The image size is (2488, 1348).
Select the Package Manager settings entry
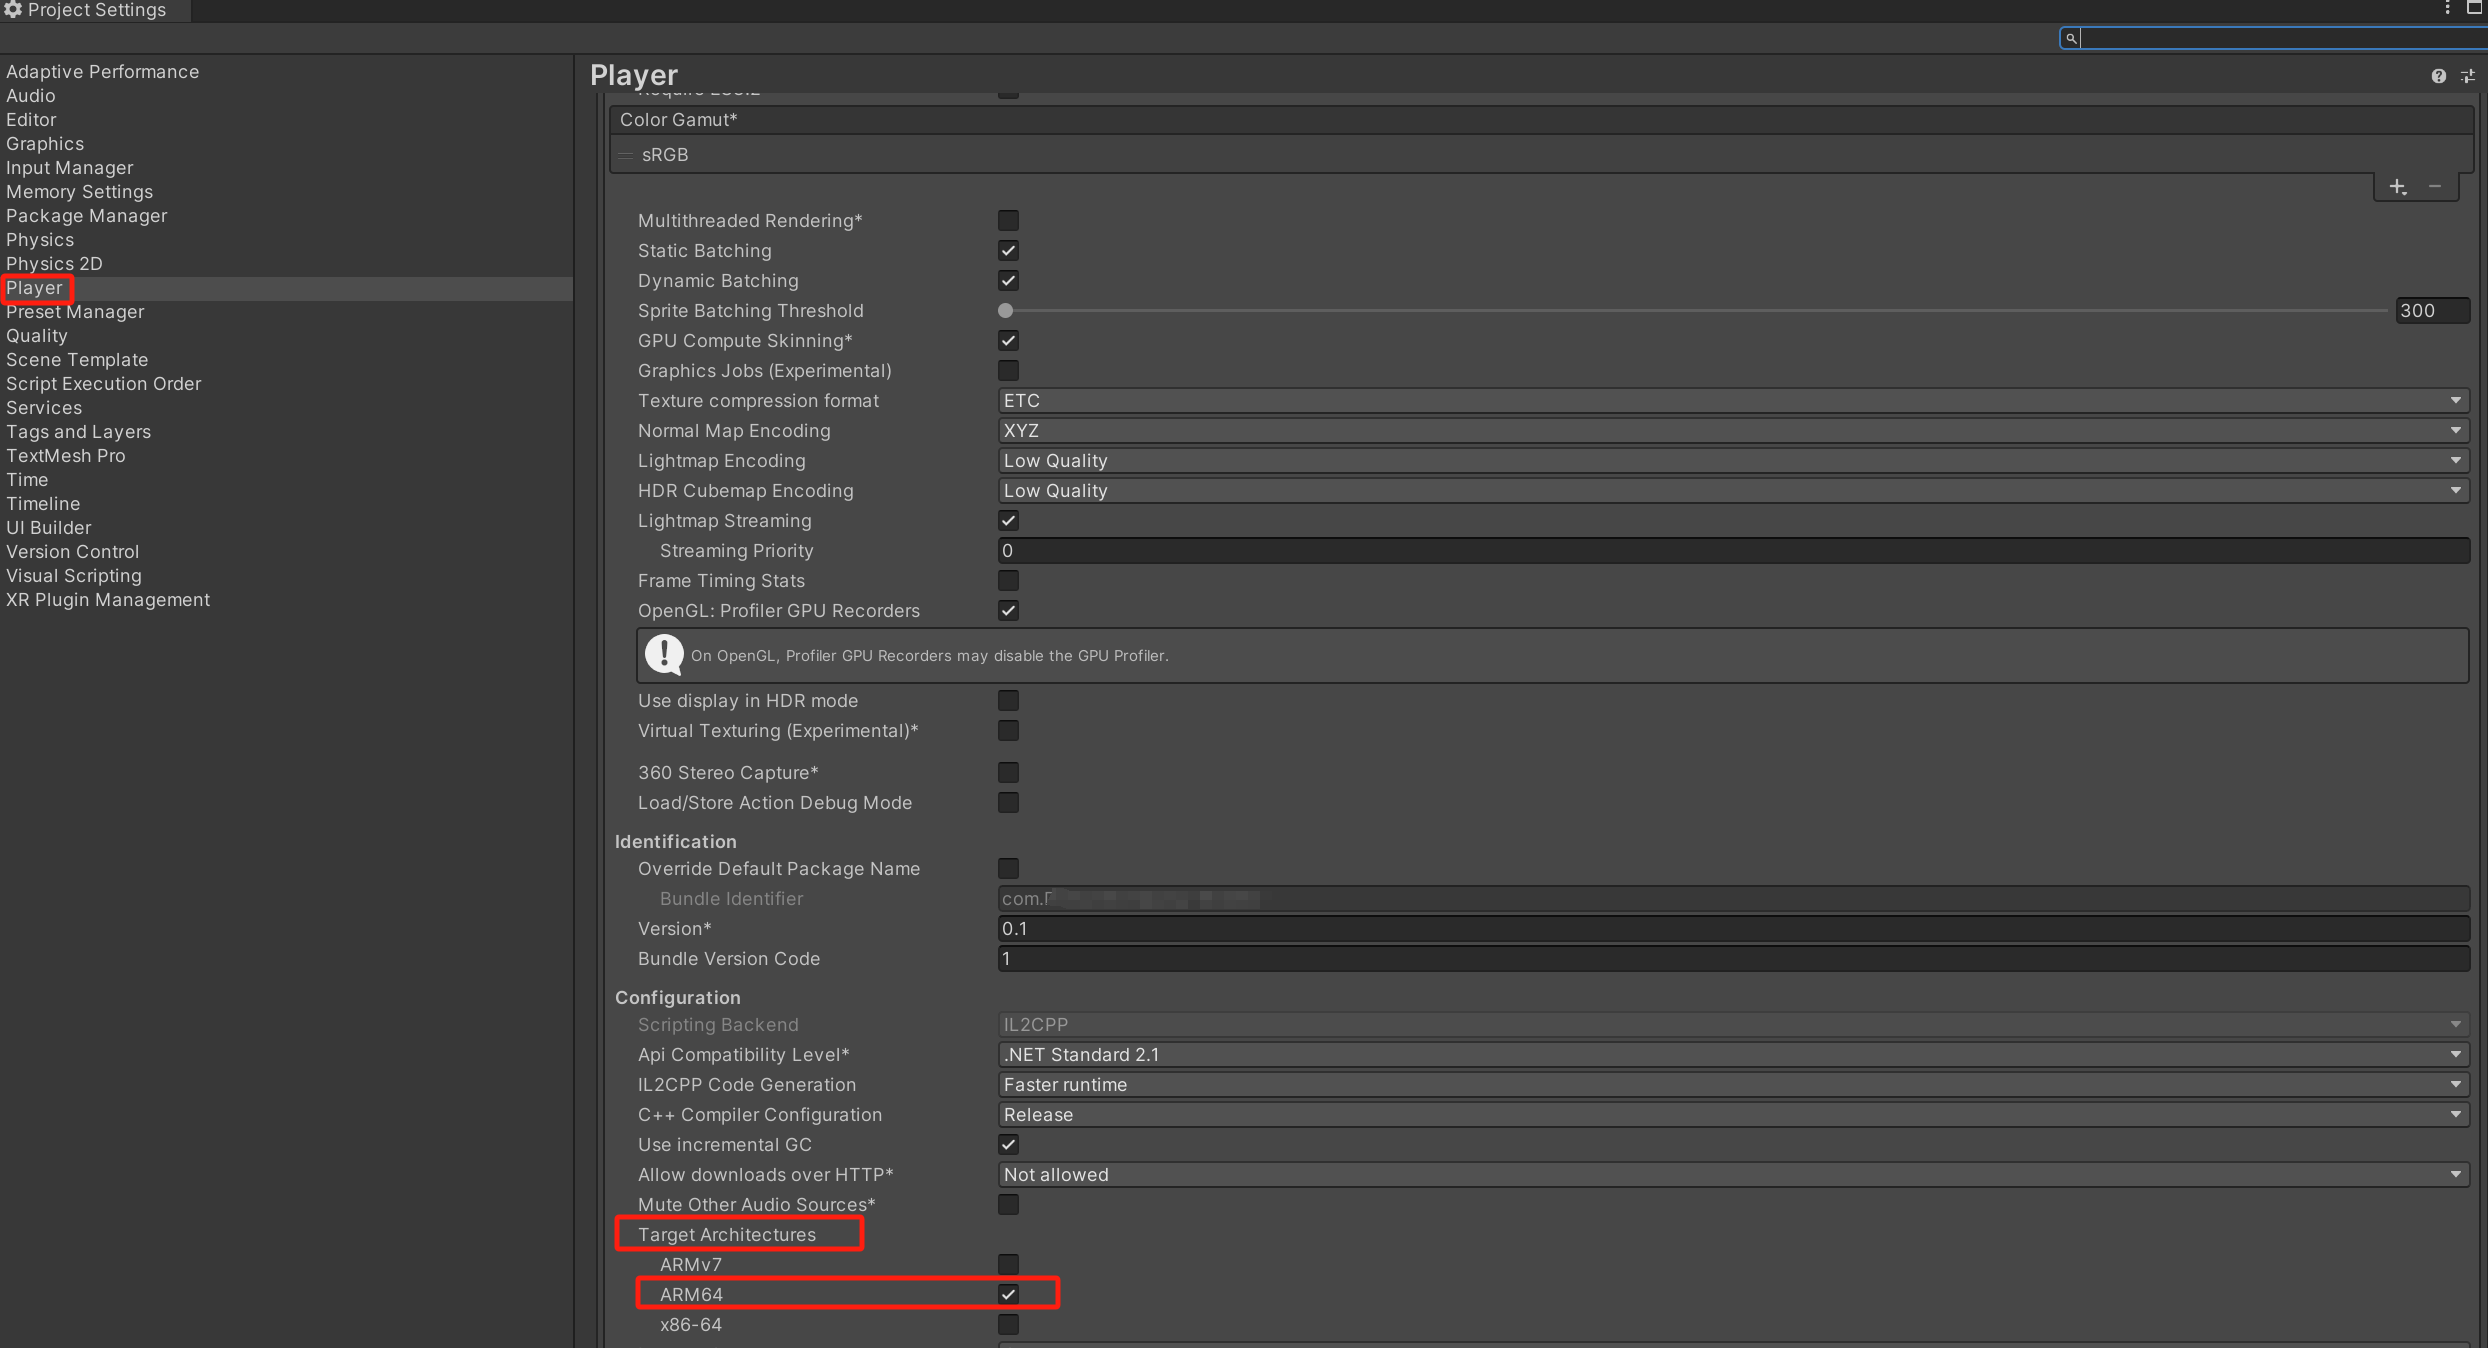[x=87, y=216]
